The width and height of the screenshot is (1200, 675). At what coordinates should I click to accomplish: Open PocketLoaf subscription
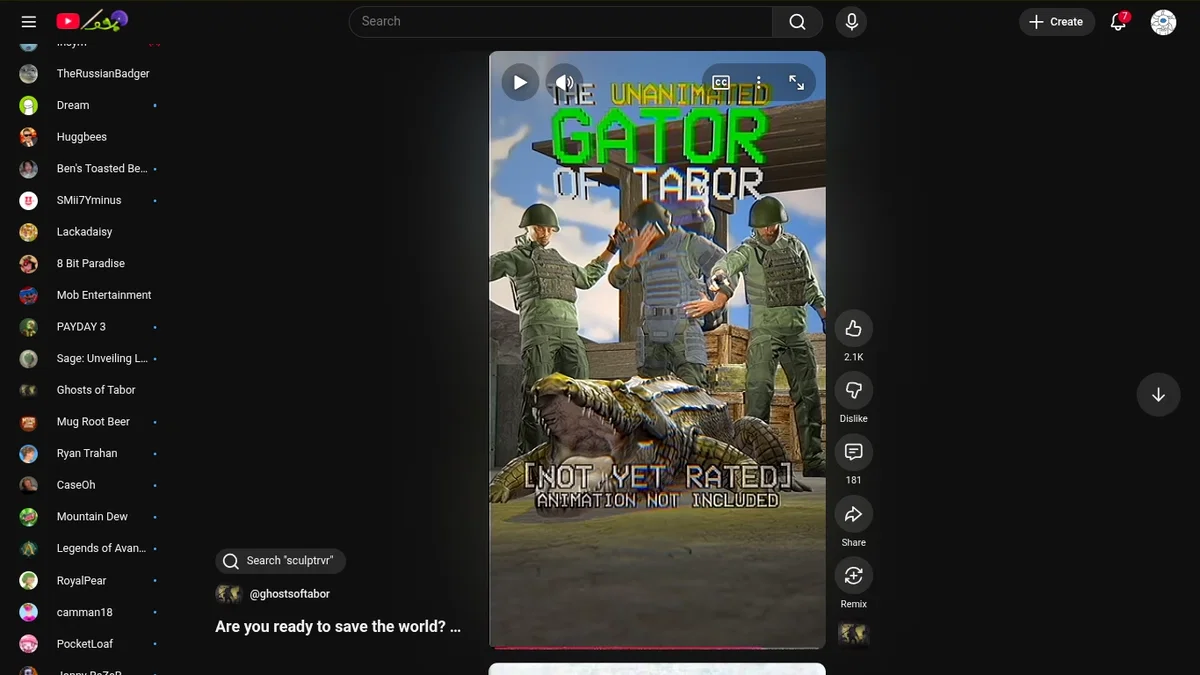coord(90,644)
